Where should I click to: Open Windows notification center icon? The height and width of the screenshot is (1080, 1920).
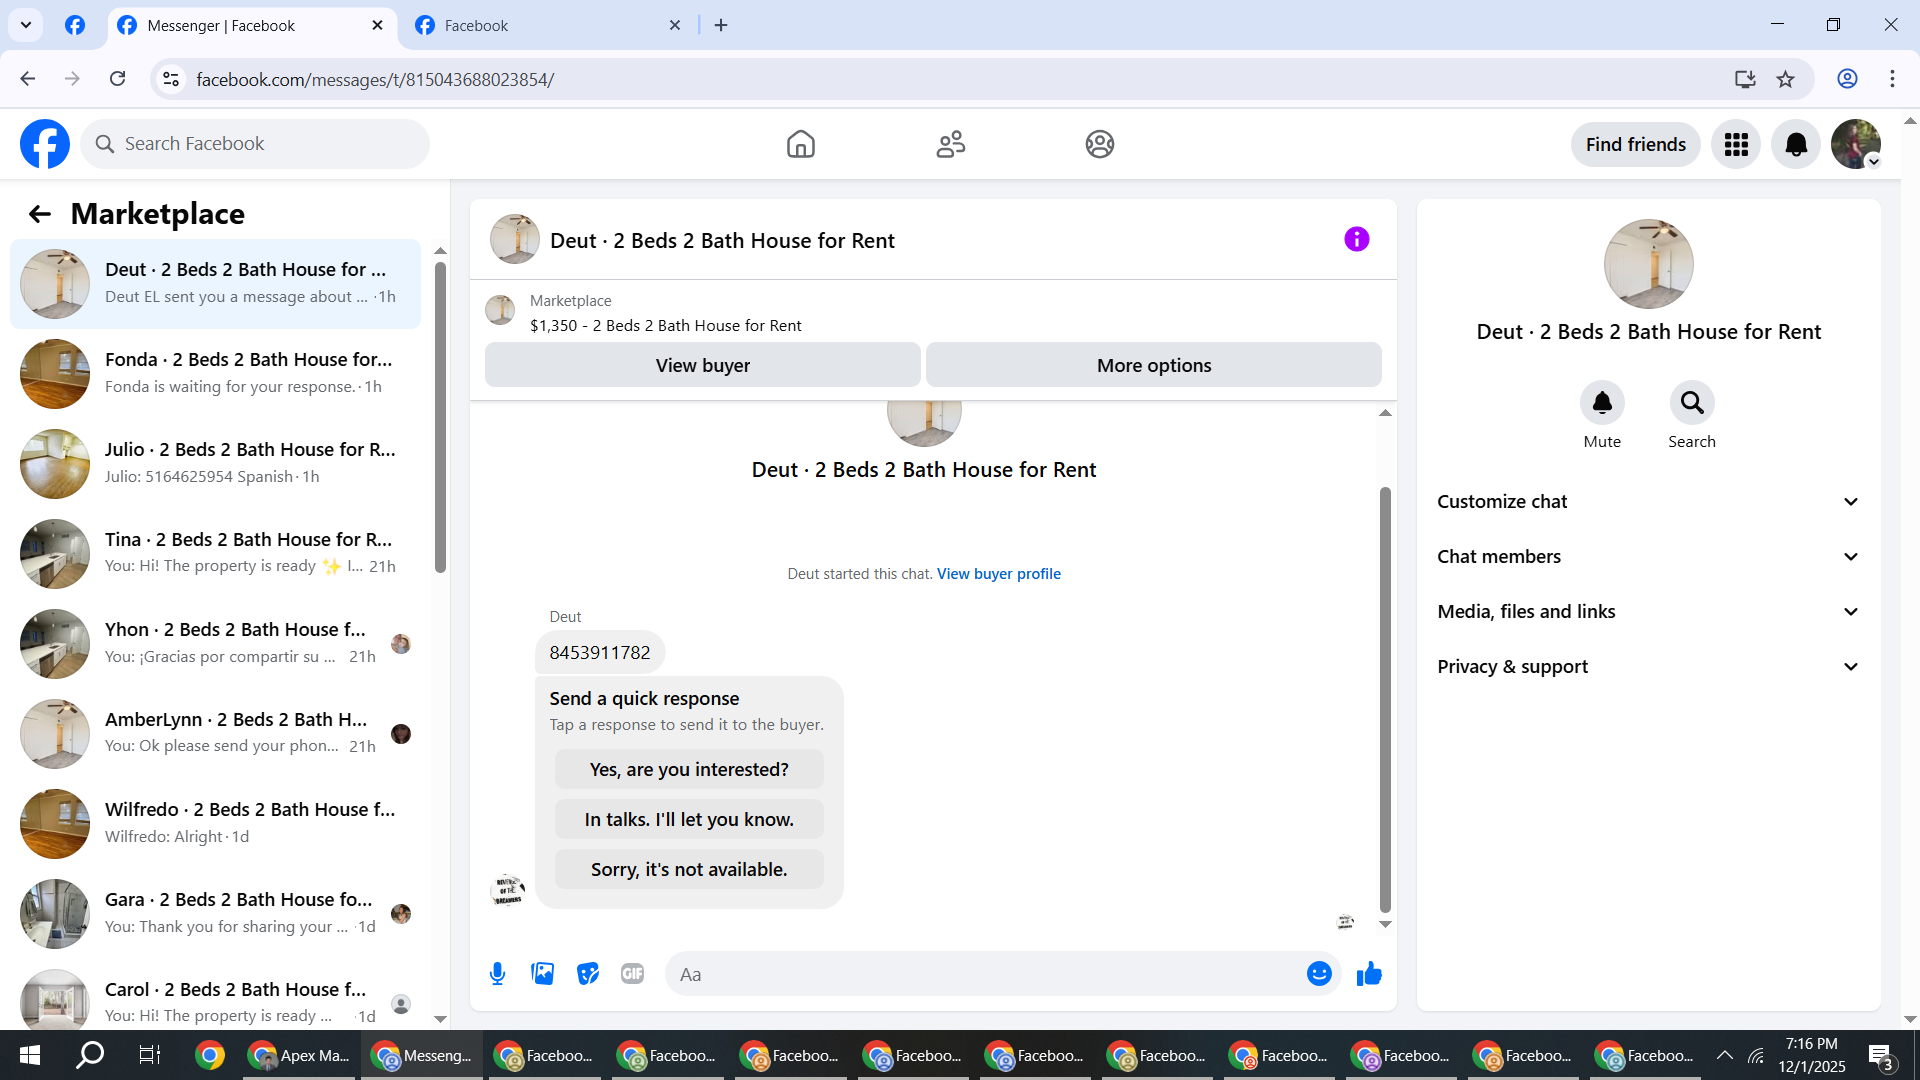(1880, 1056)
